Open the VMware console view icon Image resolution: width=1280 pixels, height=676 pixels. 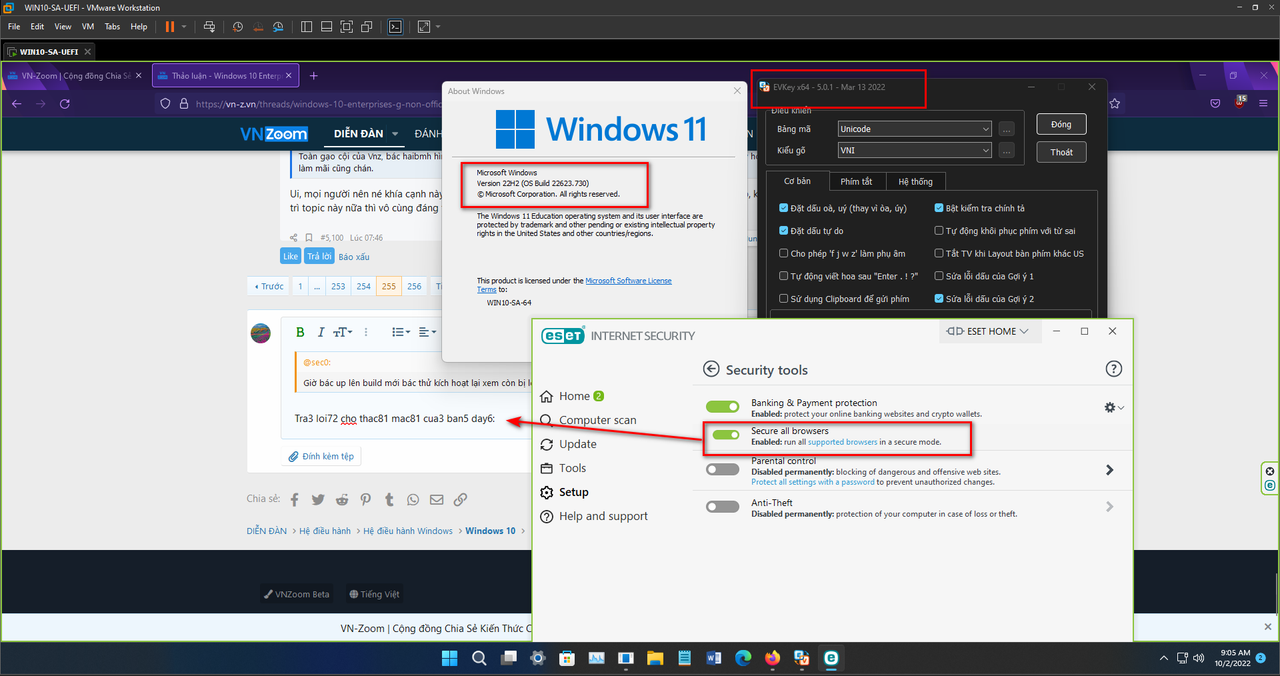(x=395, y=26)
